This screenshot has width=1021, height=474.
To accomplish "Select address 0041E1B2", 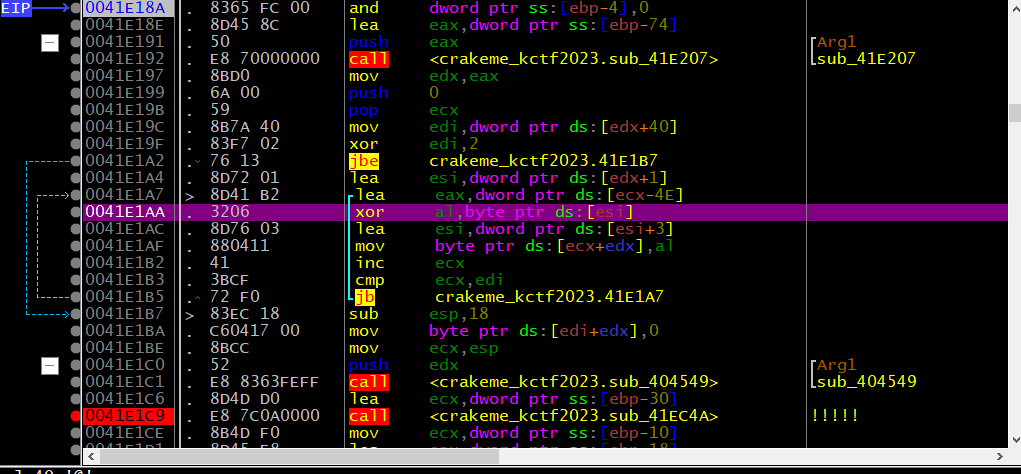I will [126, 263].
